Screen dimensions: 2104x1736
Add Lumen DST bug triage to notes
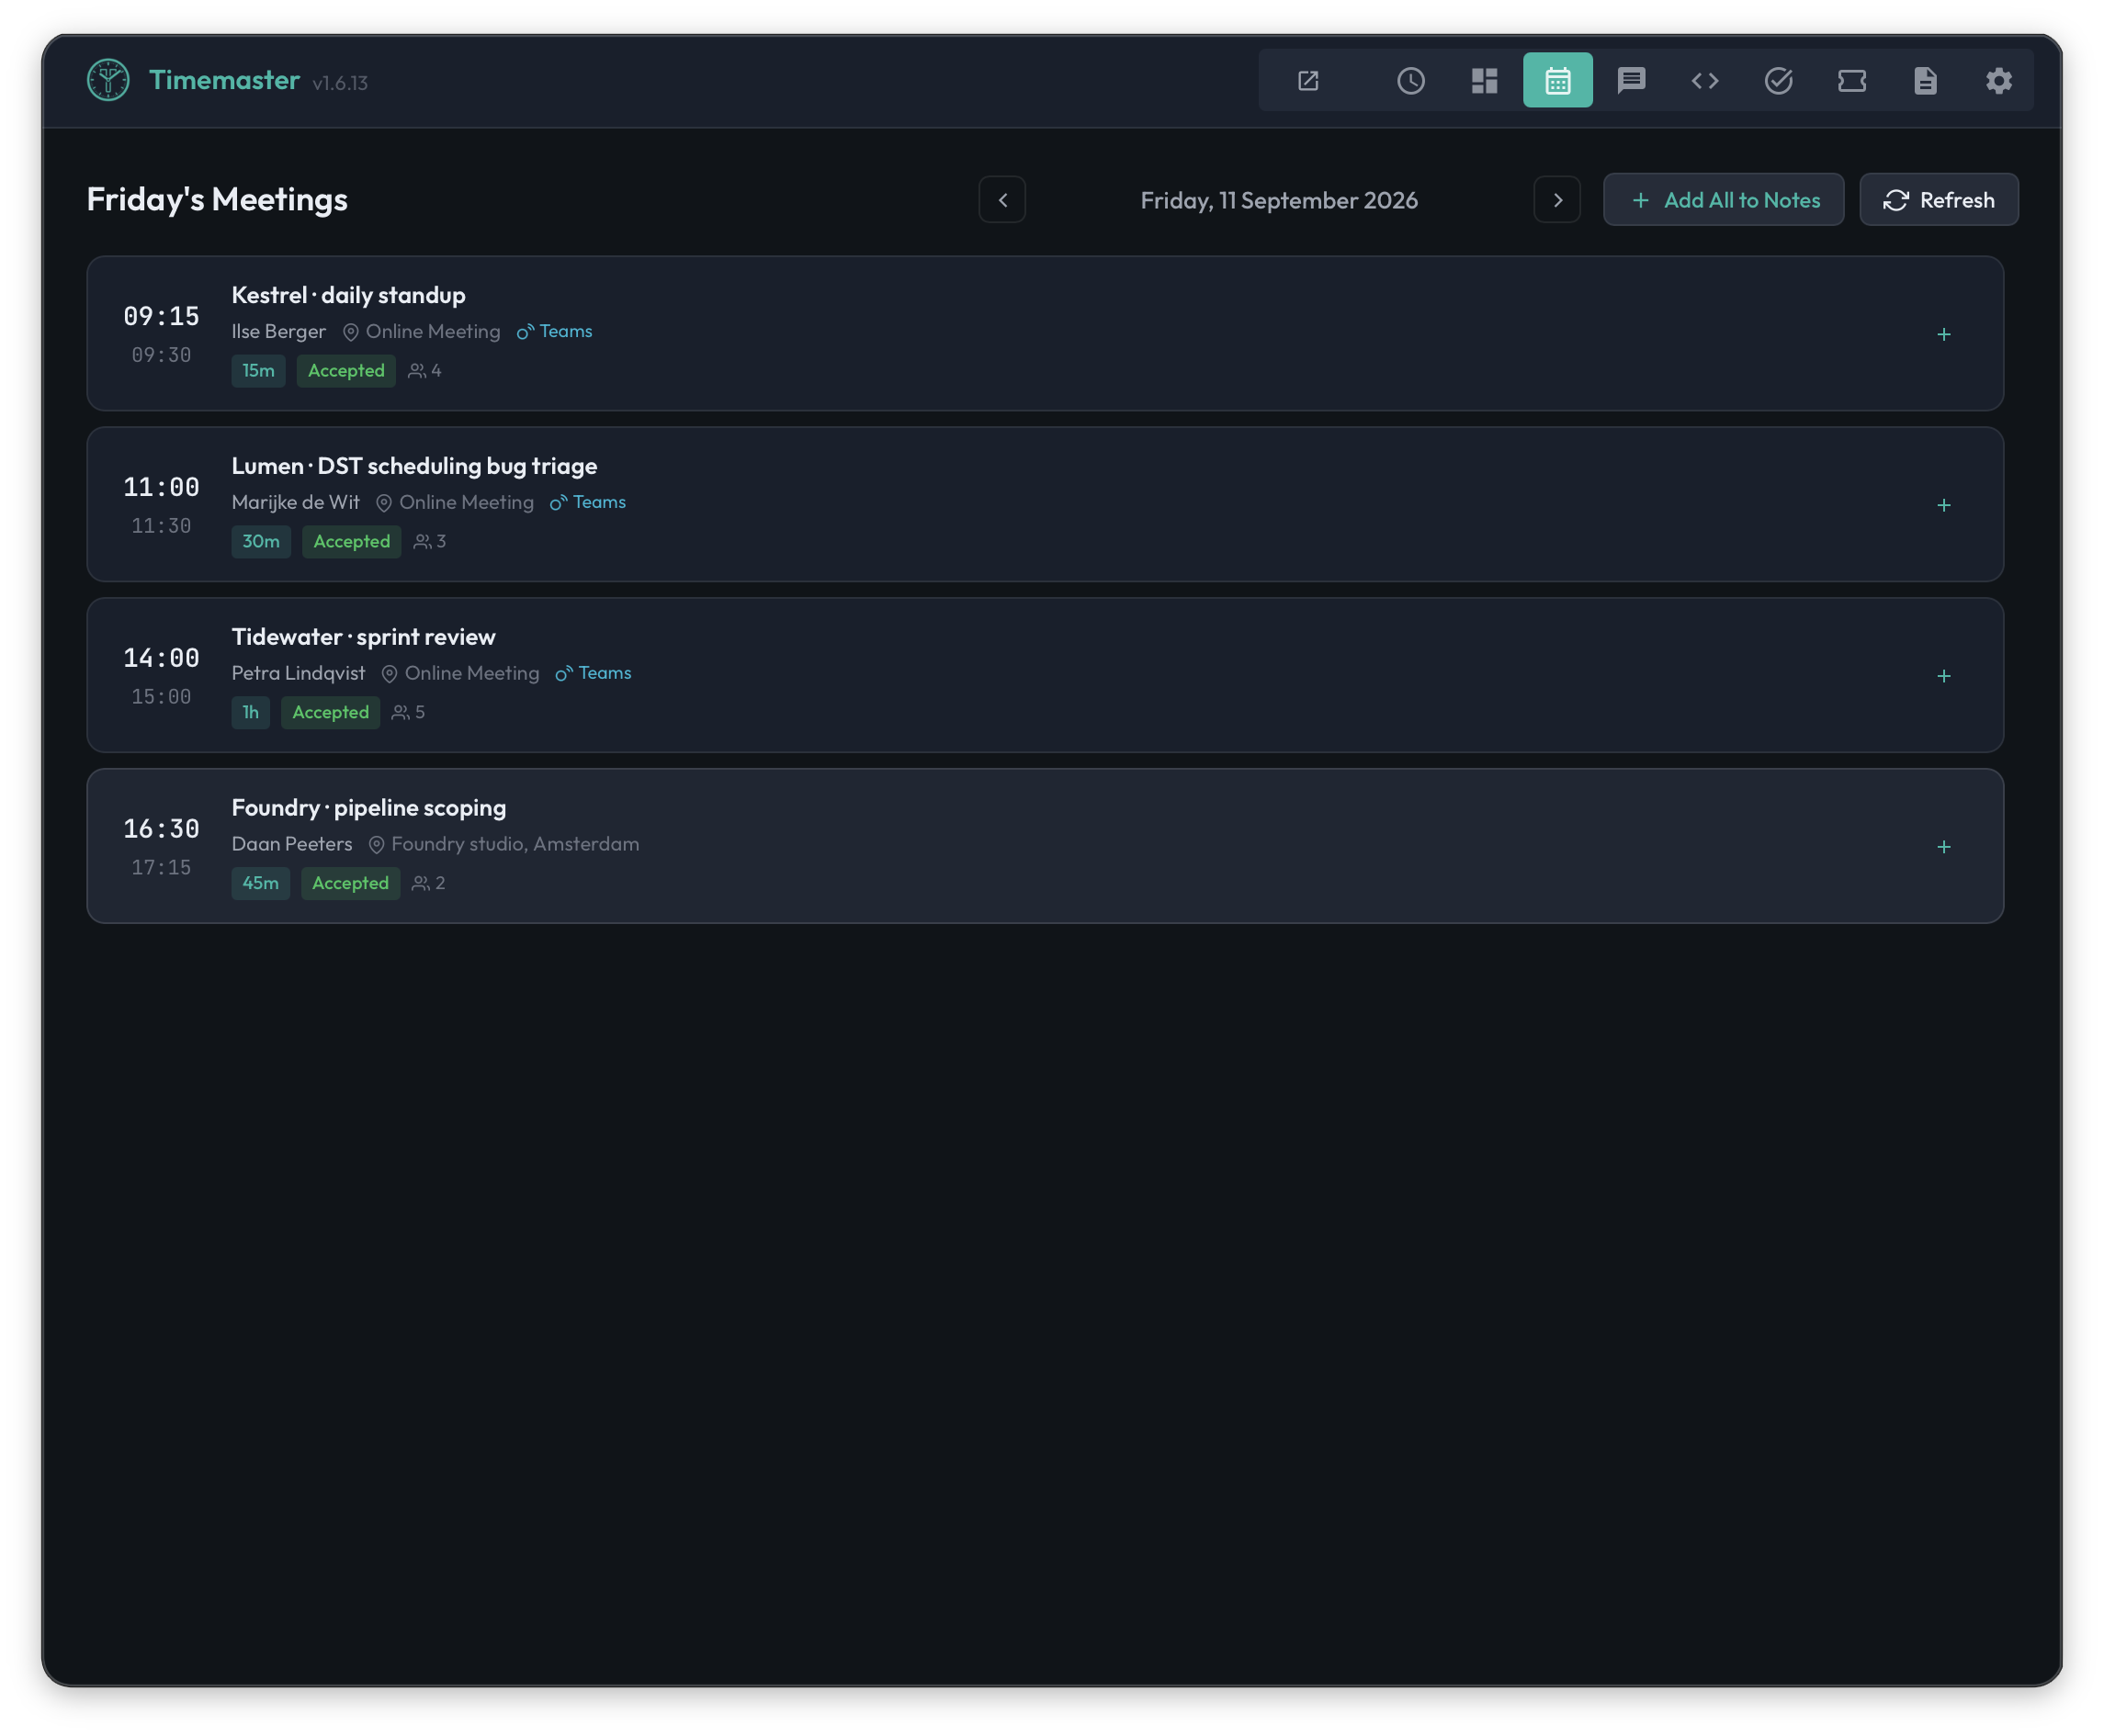pyautogui.click(x=1944, y=505)
